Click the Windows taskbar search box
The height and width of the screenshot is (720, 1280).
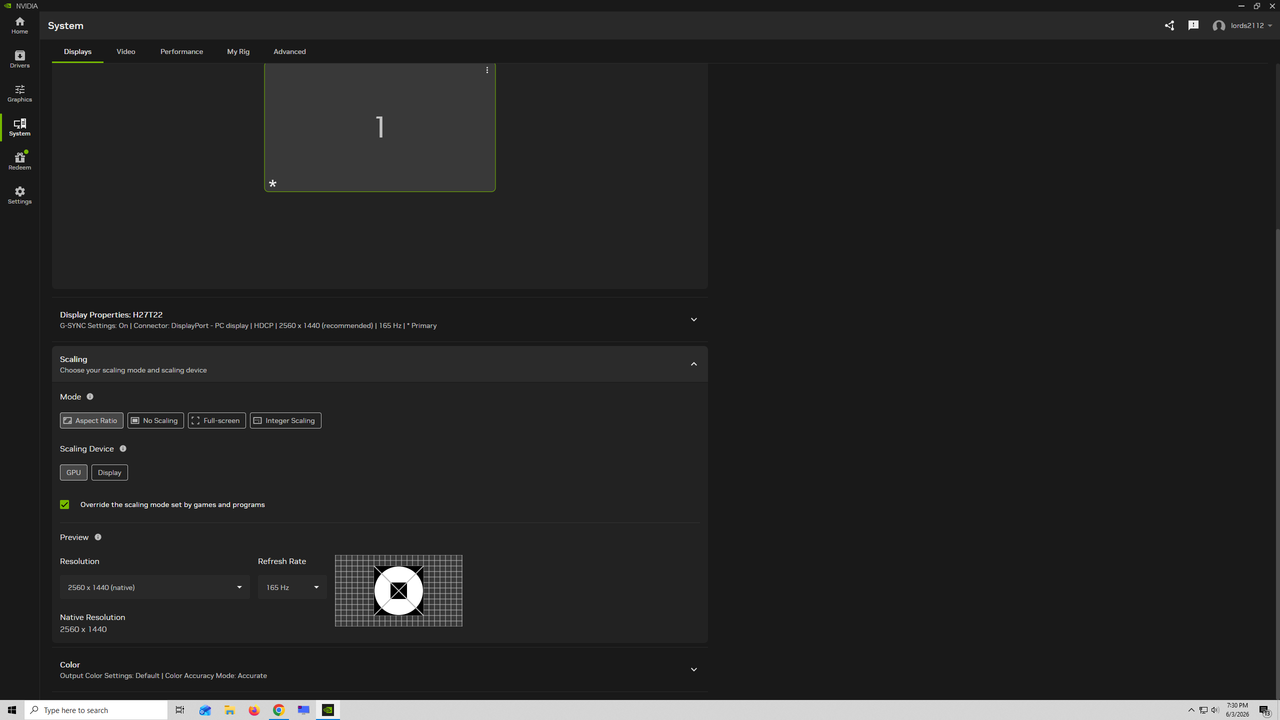pos(96,710)
